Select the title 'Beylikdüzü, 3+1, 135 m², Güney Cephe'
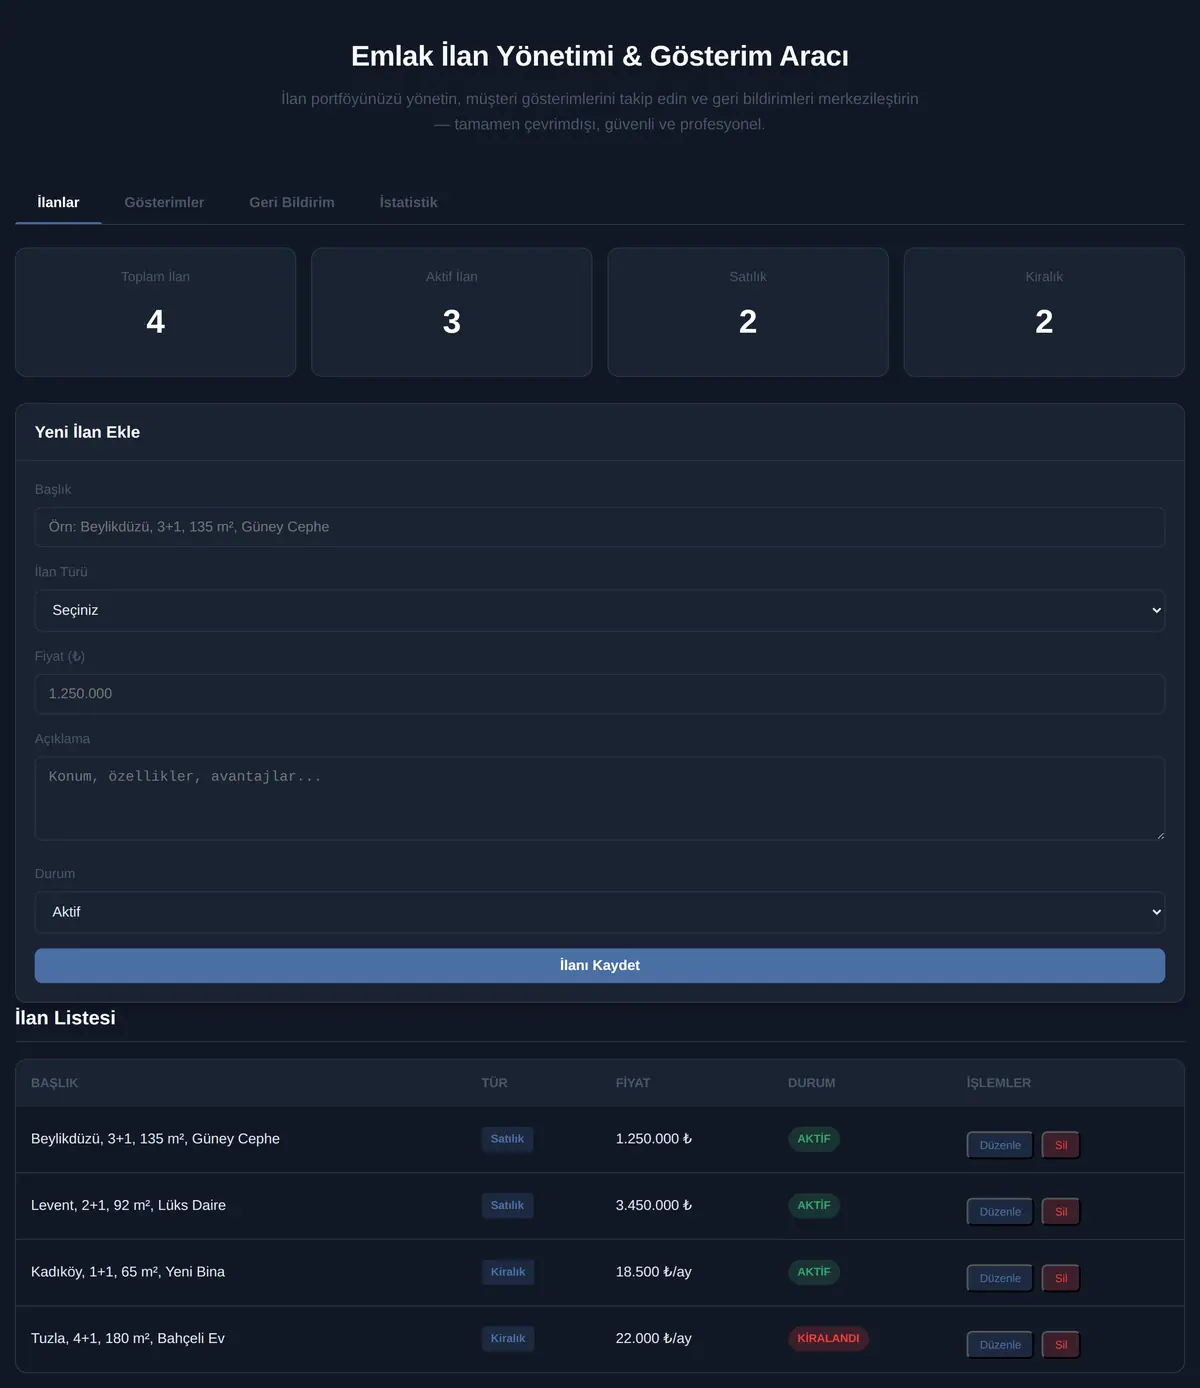The width and height of the screenshot is (1200, 1388). pyautogui.click(x=155, y=1139)
